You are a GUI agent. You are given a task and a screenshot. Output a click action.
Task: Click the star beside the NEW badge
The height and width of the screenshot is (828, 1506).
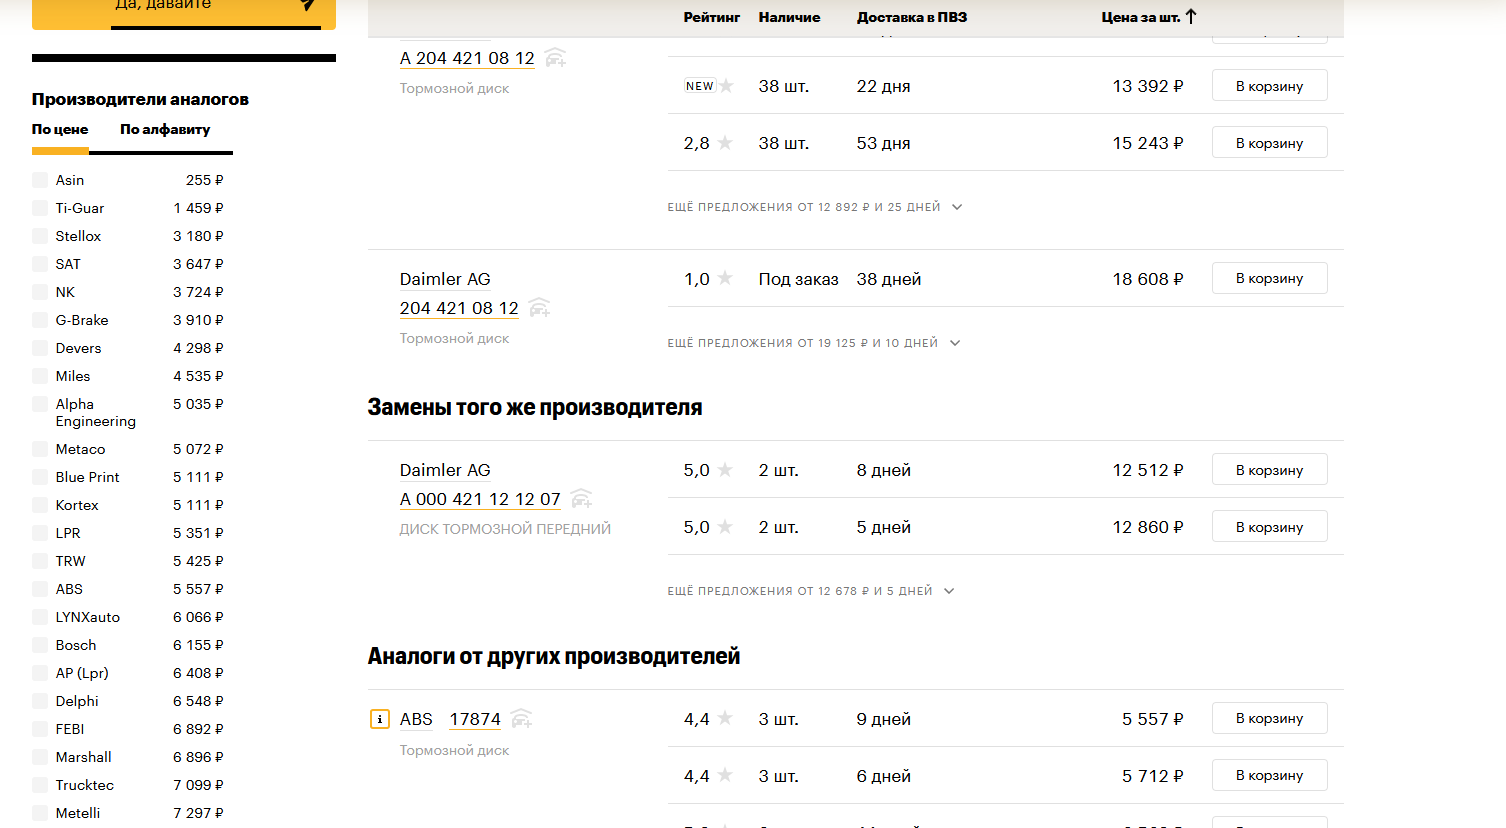tap(726, 86)
